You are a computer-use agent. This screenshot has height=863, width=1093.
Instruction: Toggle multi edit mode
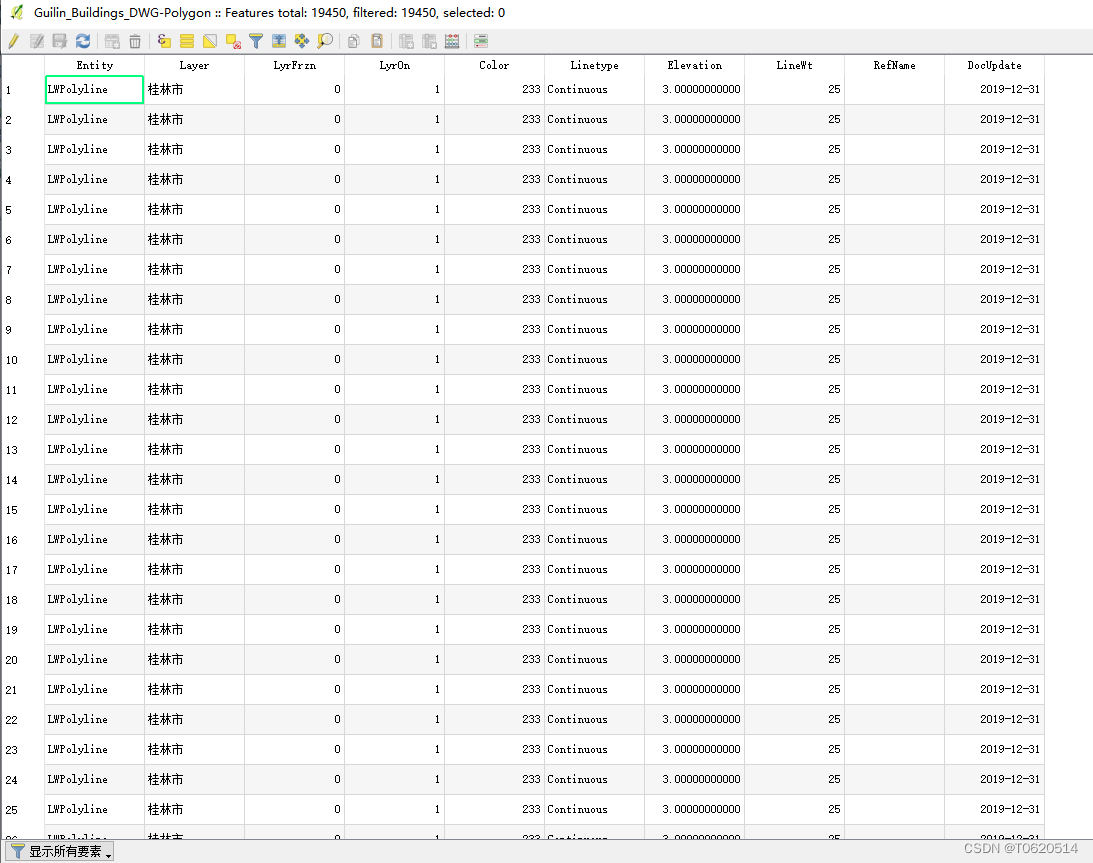click(x=37, y=41)
